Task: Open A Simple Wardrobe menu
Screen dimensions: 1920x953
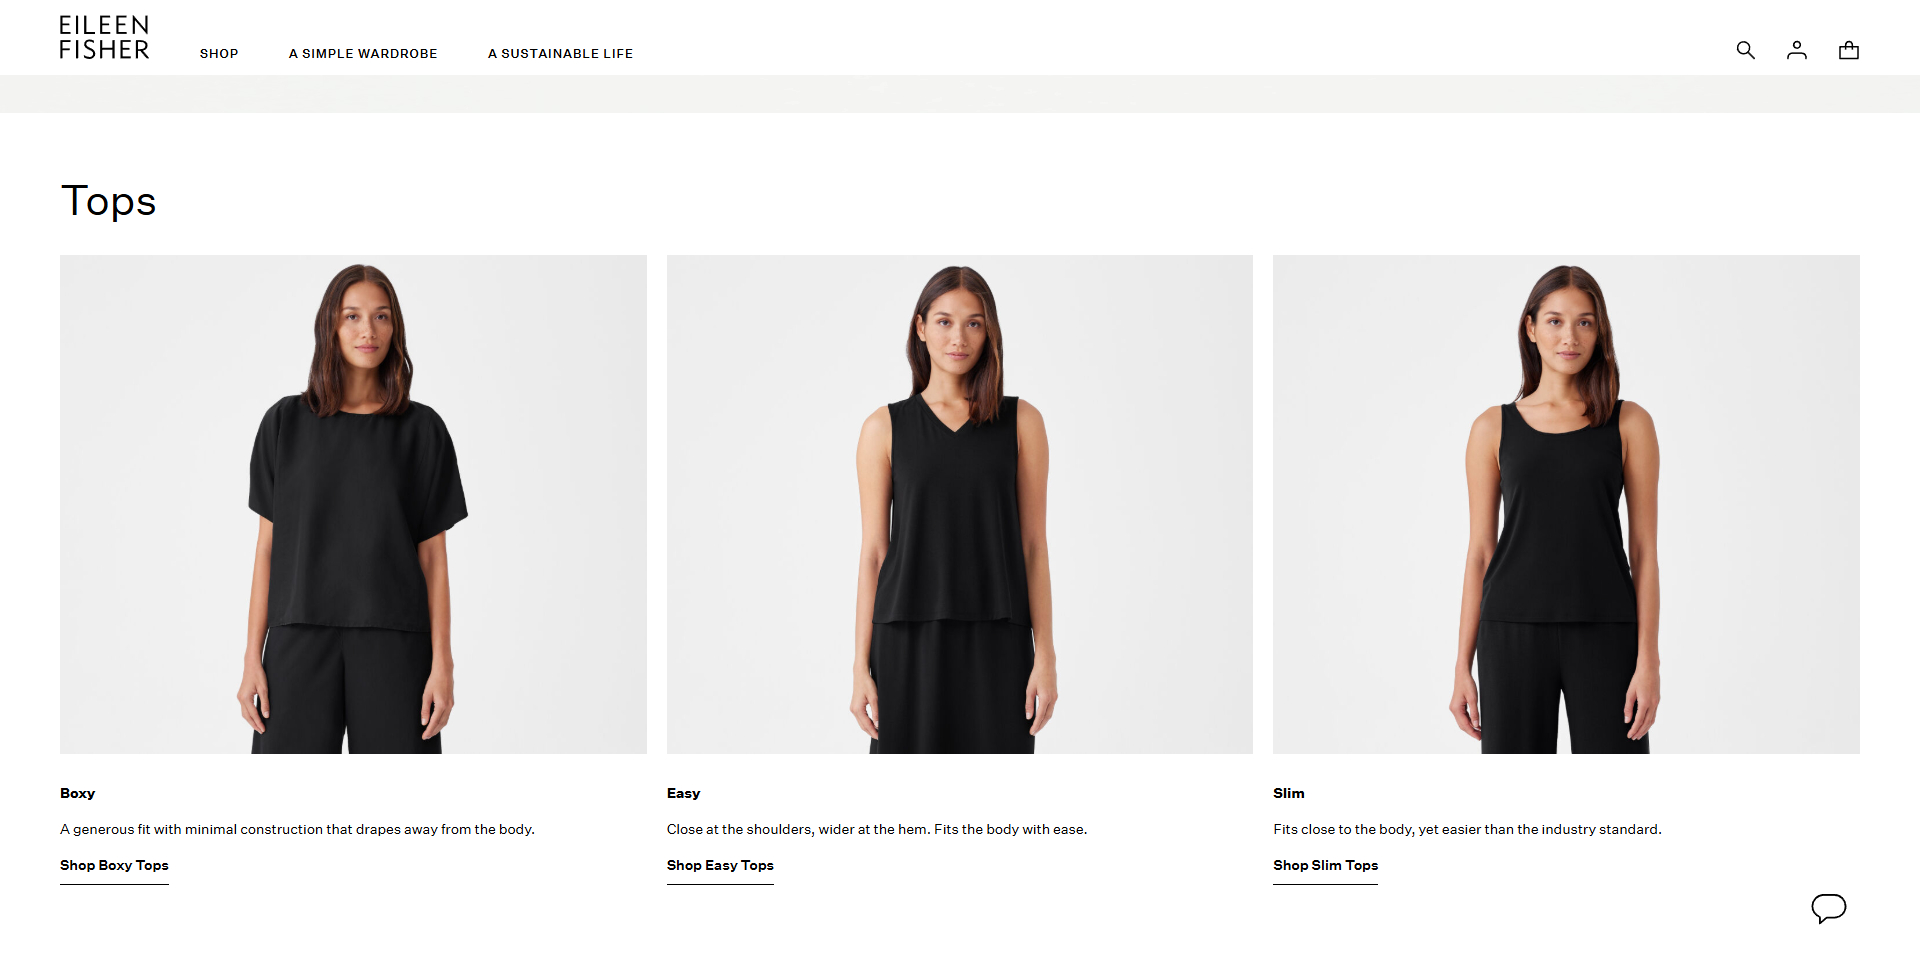Action: 363,53
